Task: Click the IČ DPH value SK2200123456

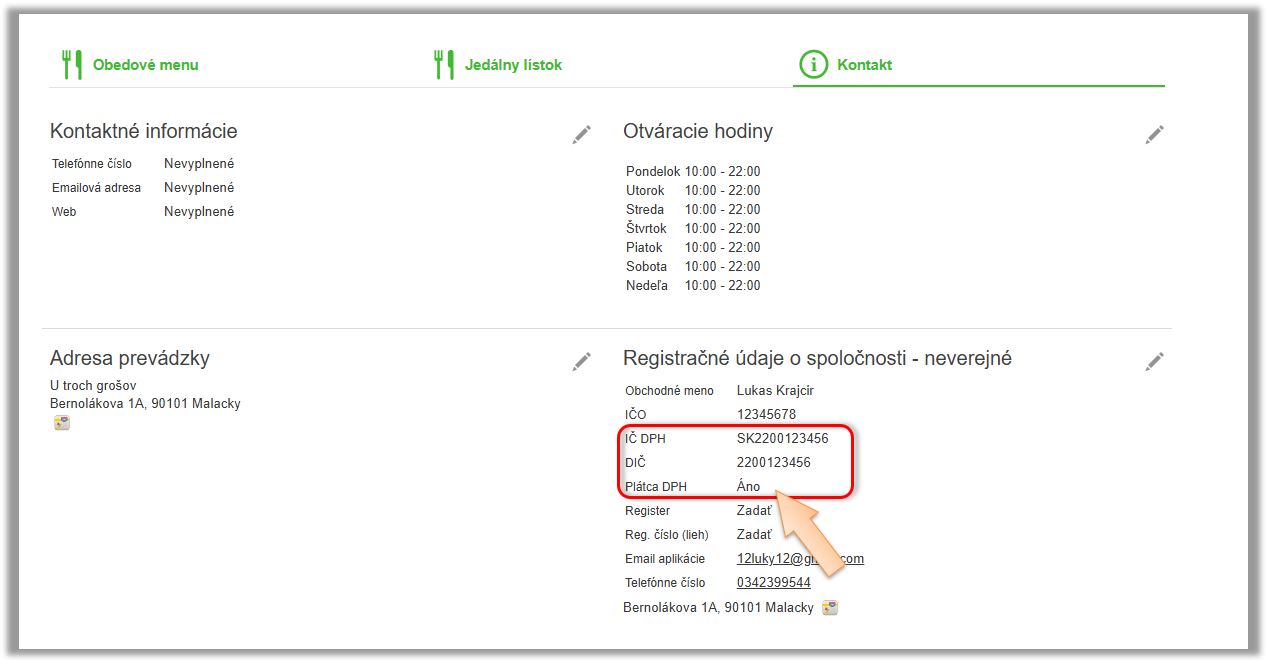Action: tap(782, 439)
